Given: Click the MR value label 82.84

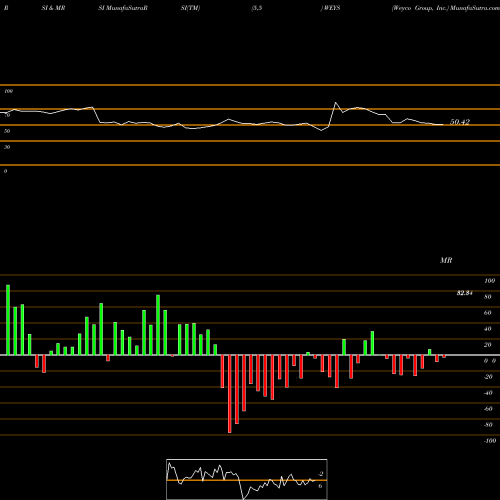Looking at the screenshot, I should click(x=464, y=293).
